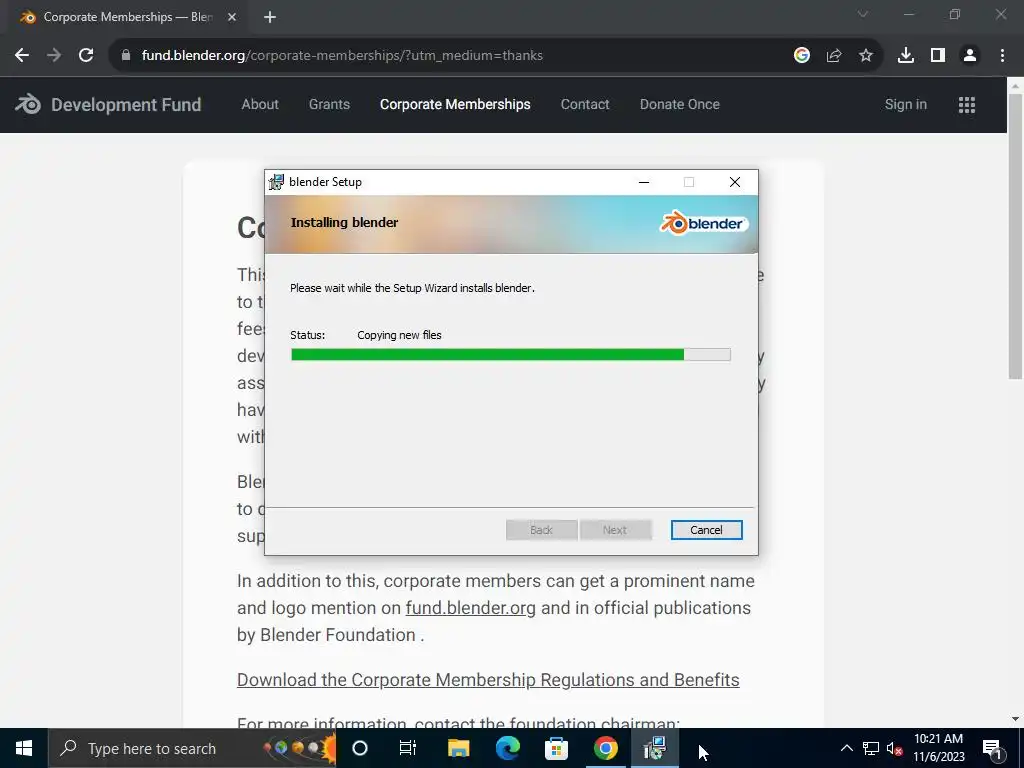Screen dimensions: 1024x768
Task: Click the installer icon in the title bar
Action: (276, 182)
